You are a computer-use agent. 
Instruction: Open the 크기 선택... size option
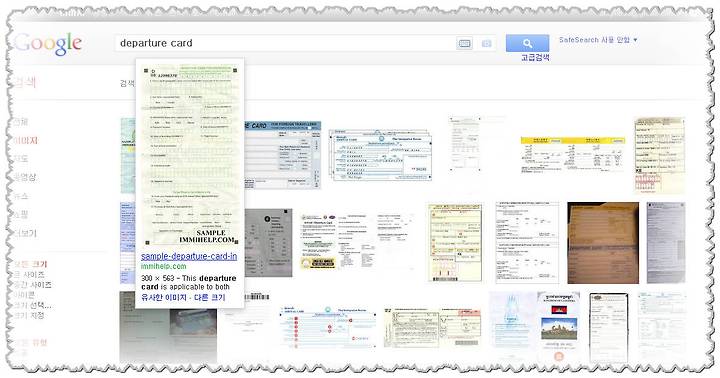(x=32, y=305)
